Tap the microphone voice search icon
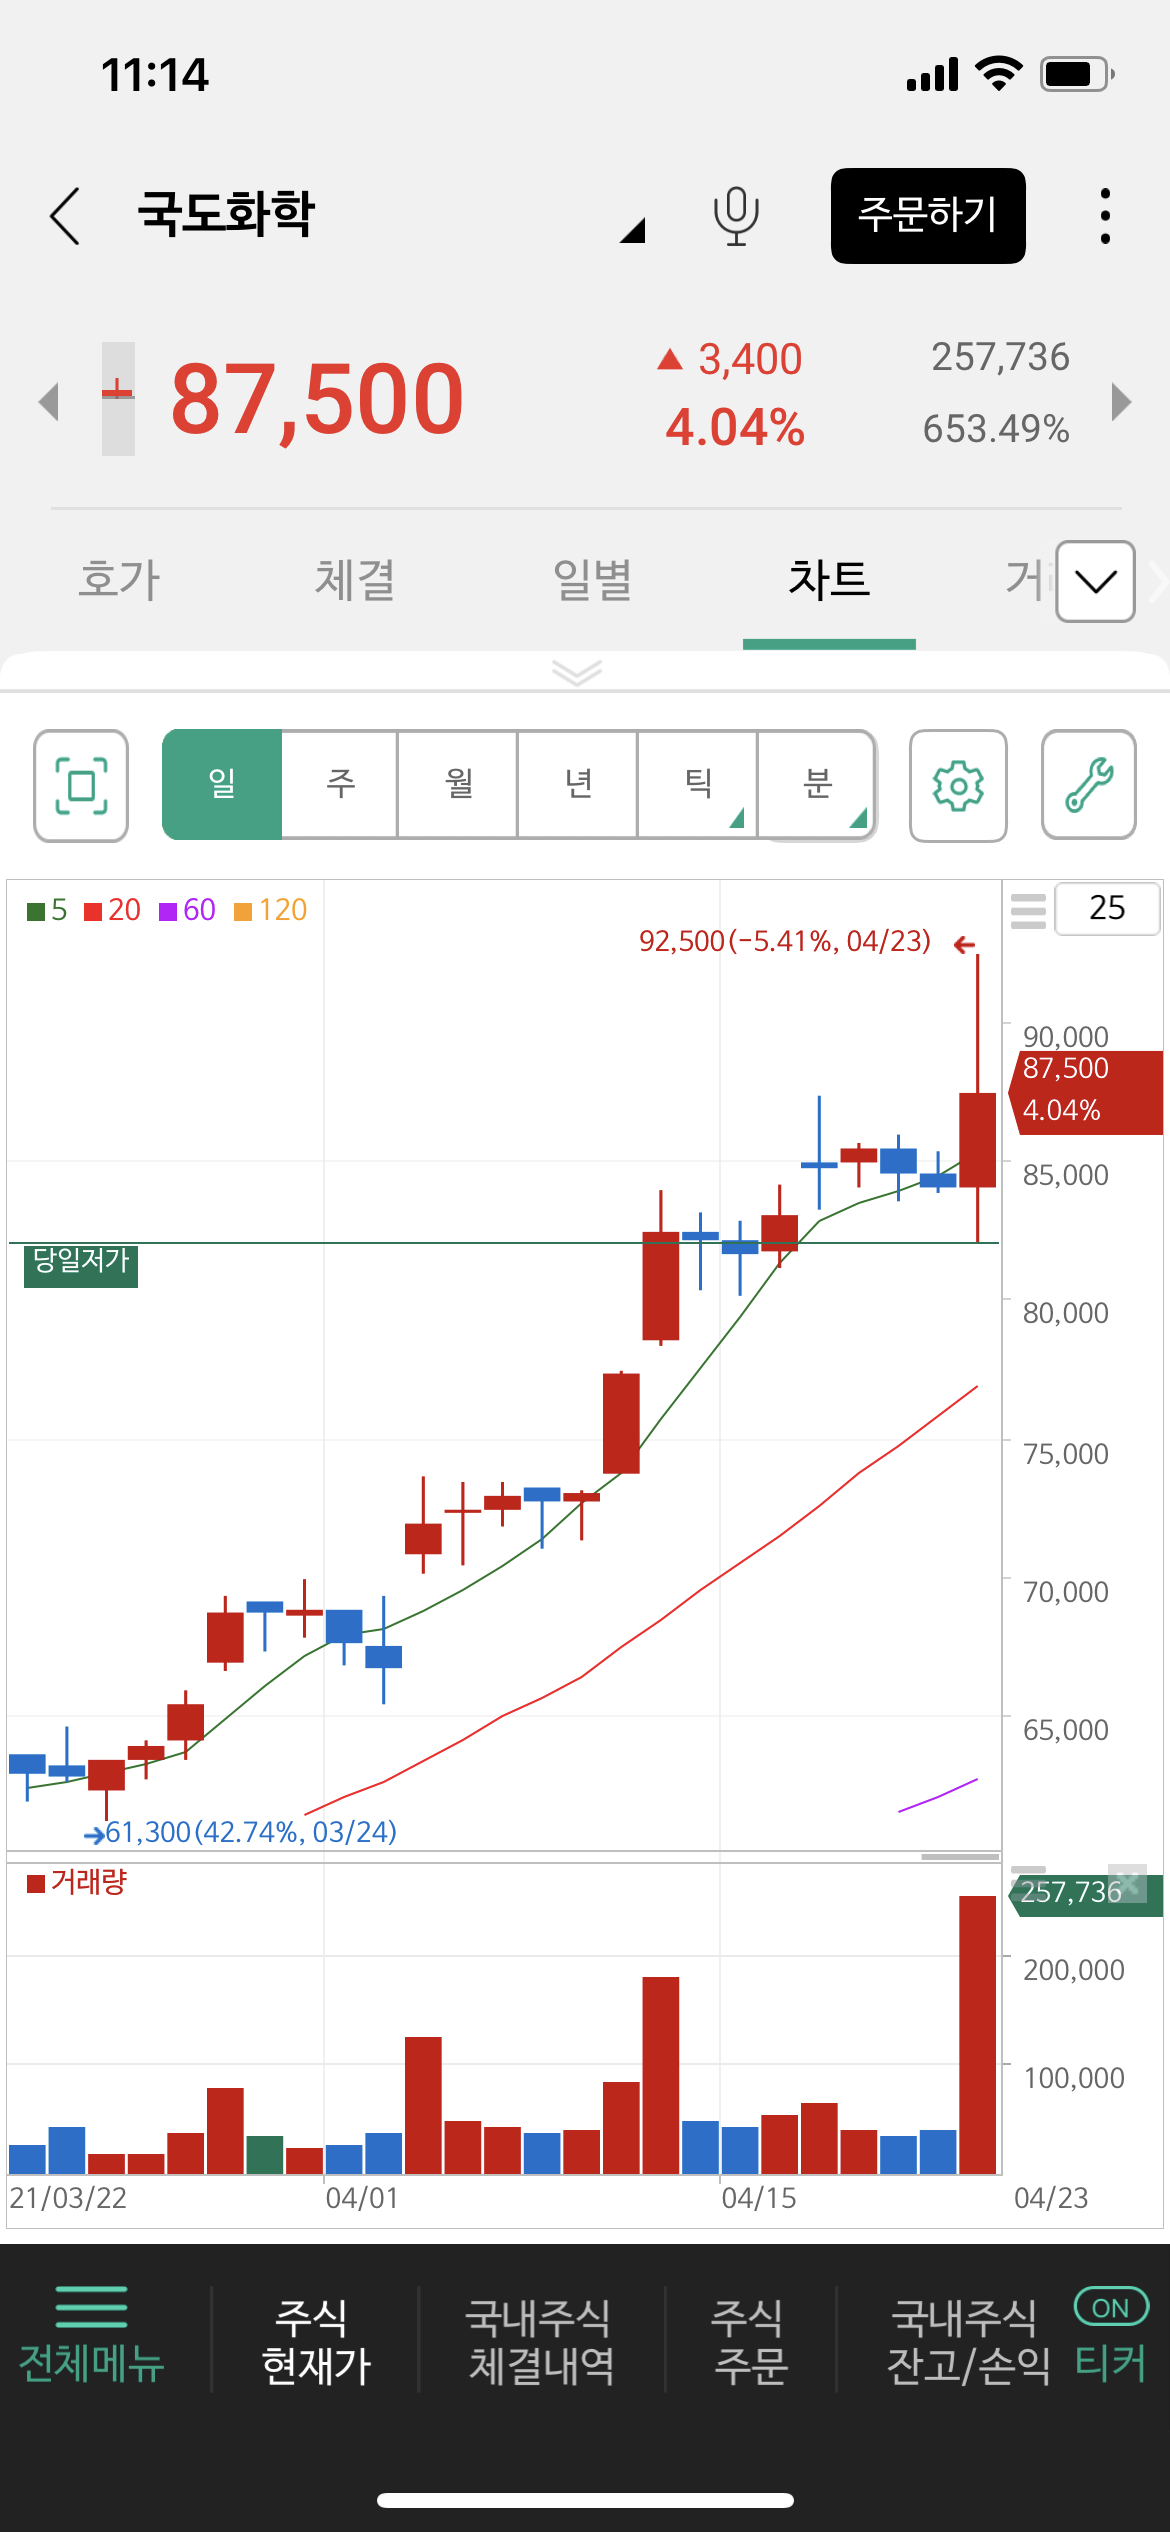This screenshot has width=1170, height=2532. pyautogui.click(x=736, y=216)
